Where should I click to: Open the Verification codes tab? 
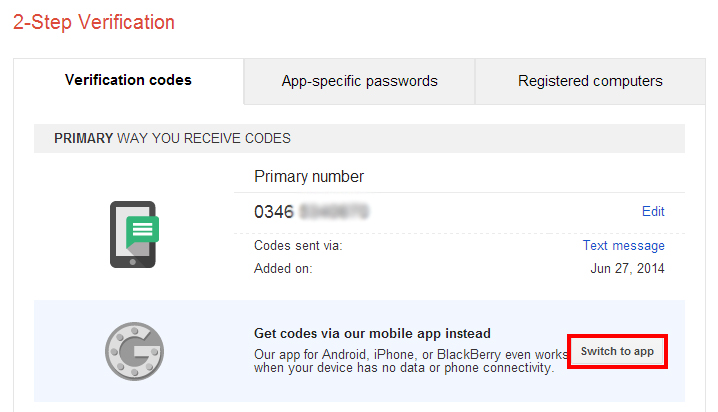click(128, 81)
